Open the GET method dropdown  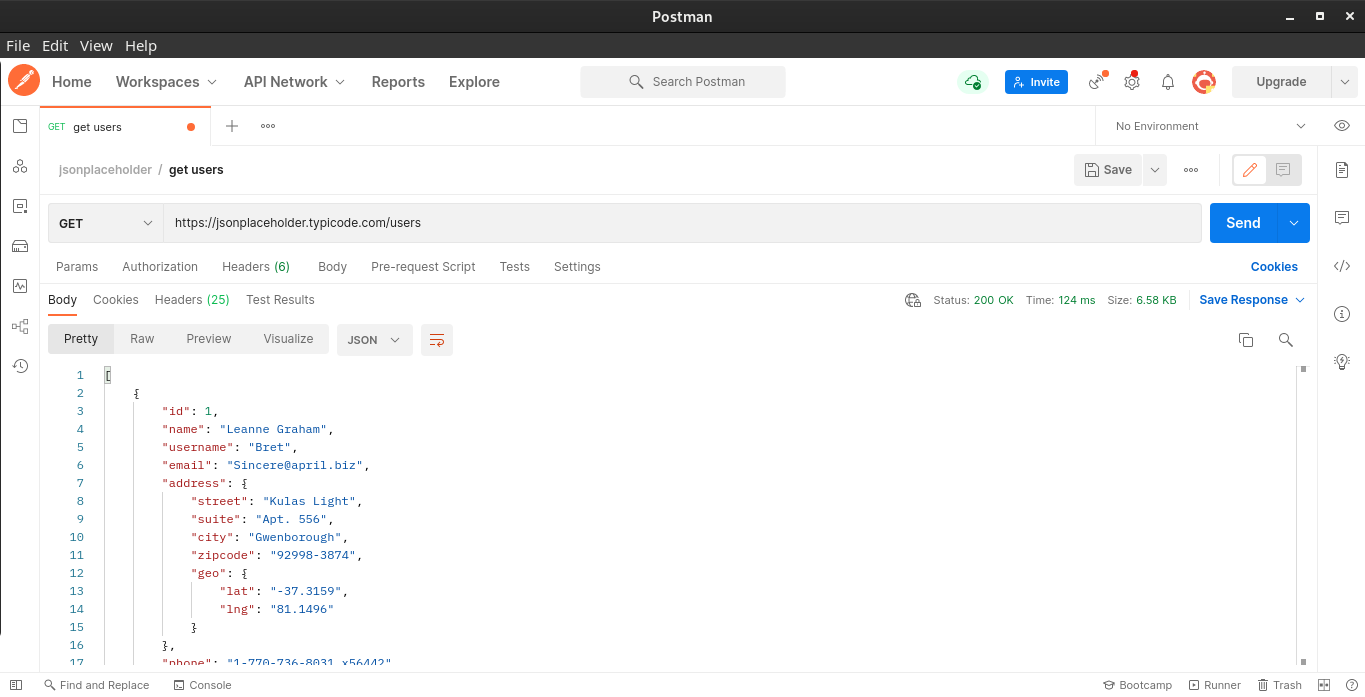pos(106,223)
